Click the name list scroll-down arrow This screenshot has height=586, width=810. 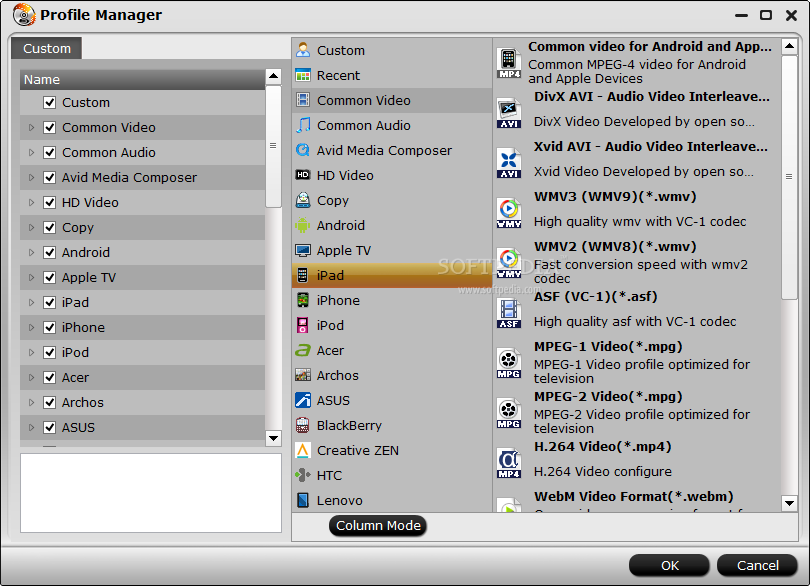(x=273, y=439)
